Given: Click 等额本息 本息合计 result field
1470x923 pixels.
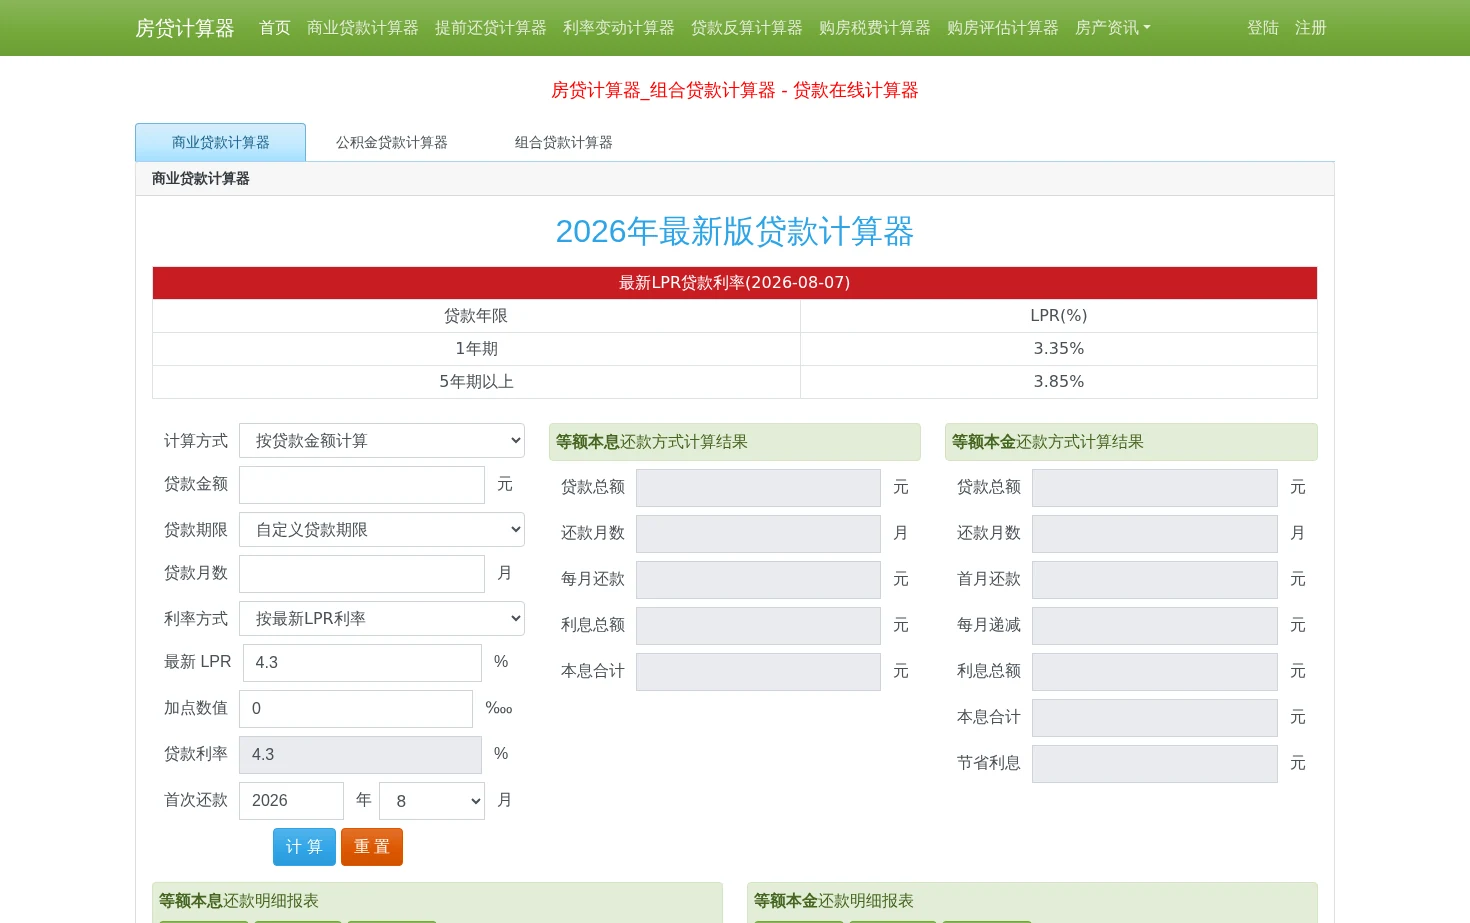Looking at the screenshot, I should click(758, 672).
